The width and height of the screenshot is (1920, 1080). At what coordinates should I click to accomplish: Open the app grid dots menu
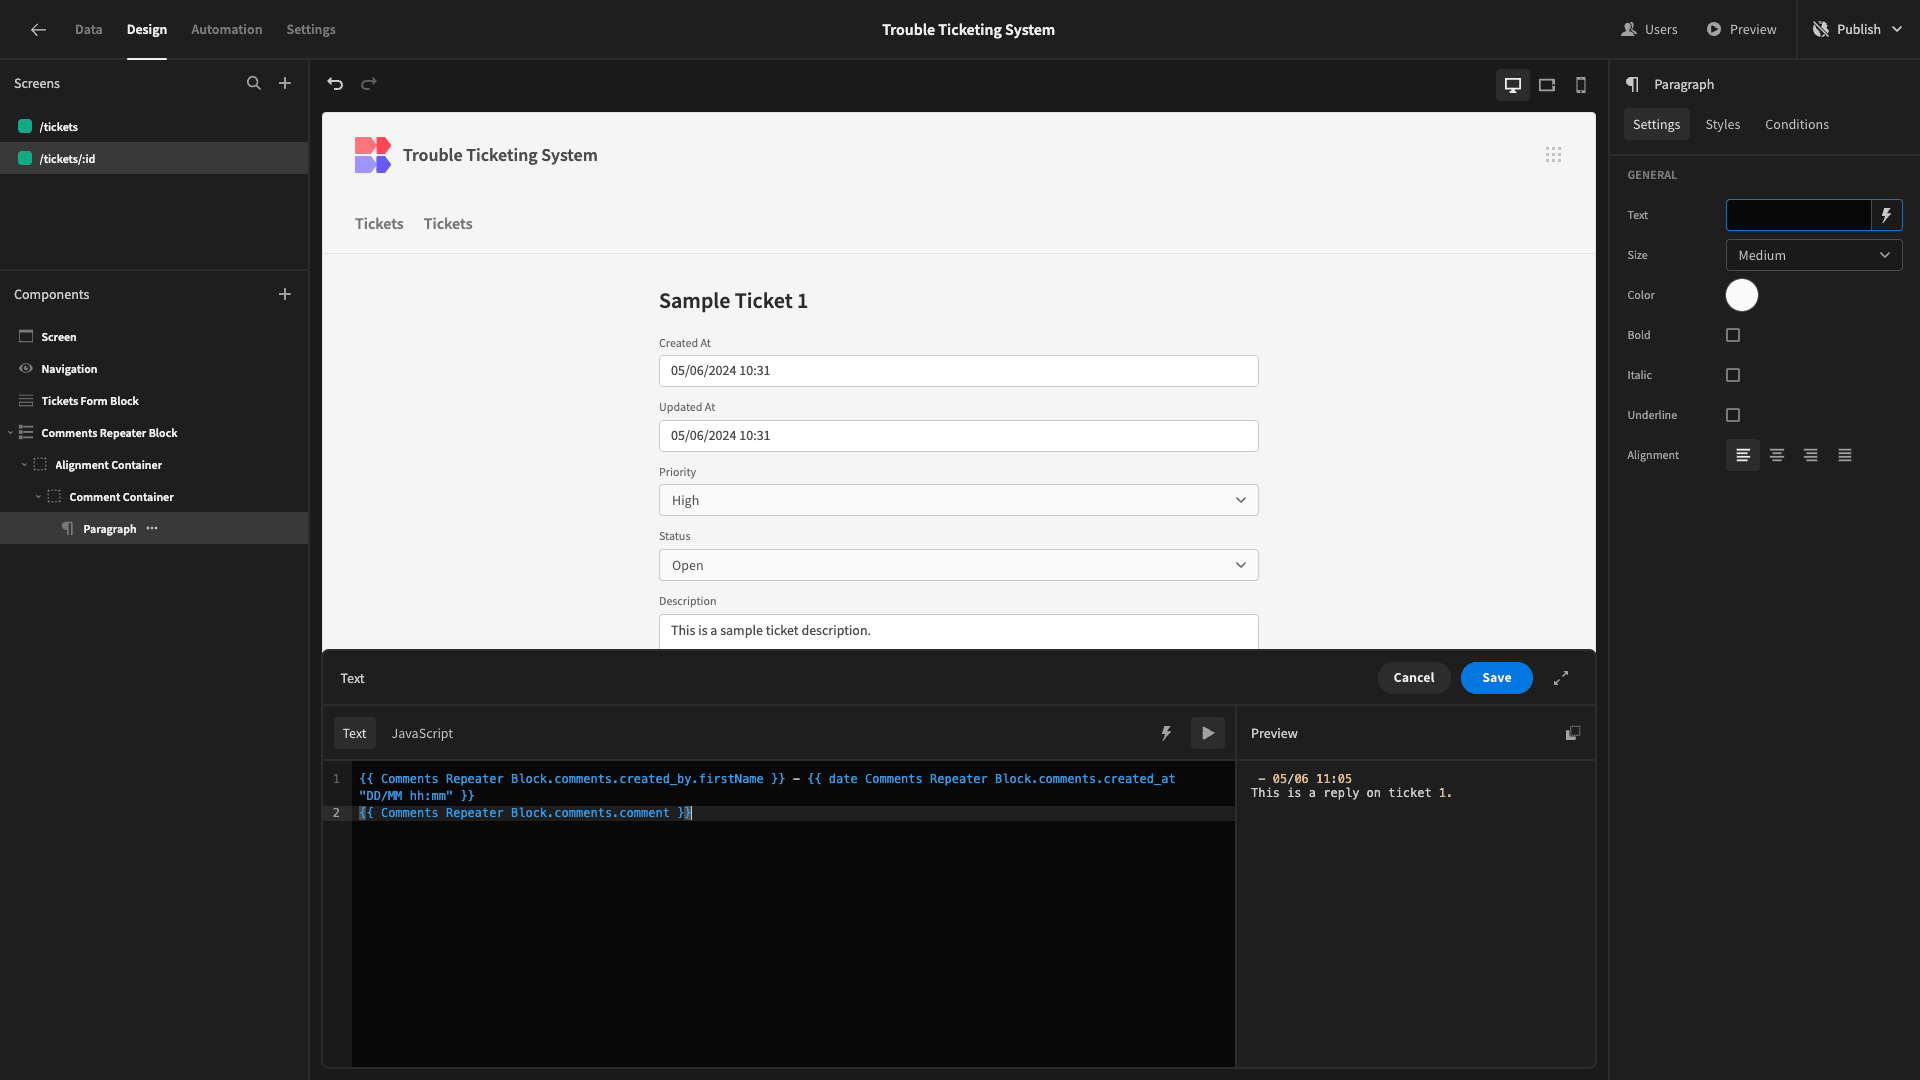pos(1553,155)
